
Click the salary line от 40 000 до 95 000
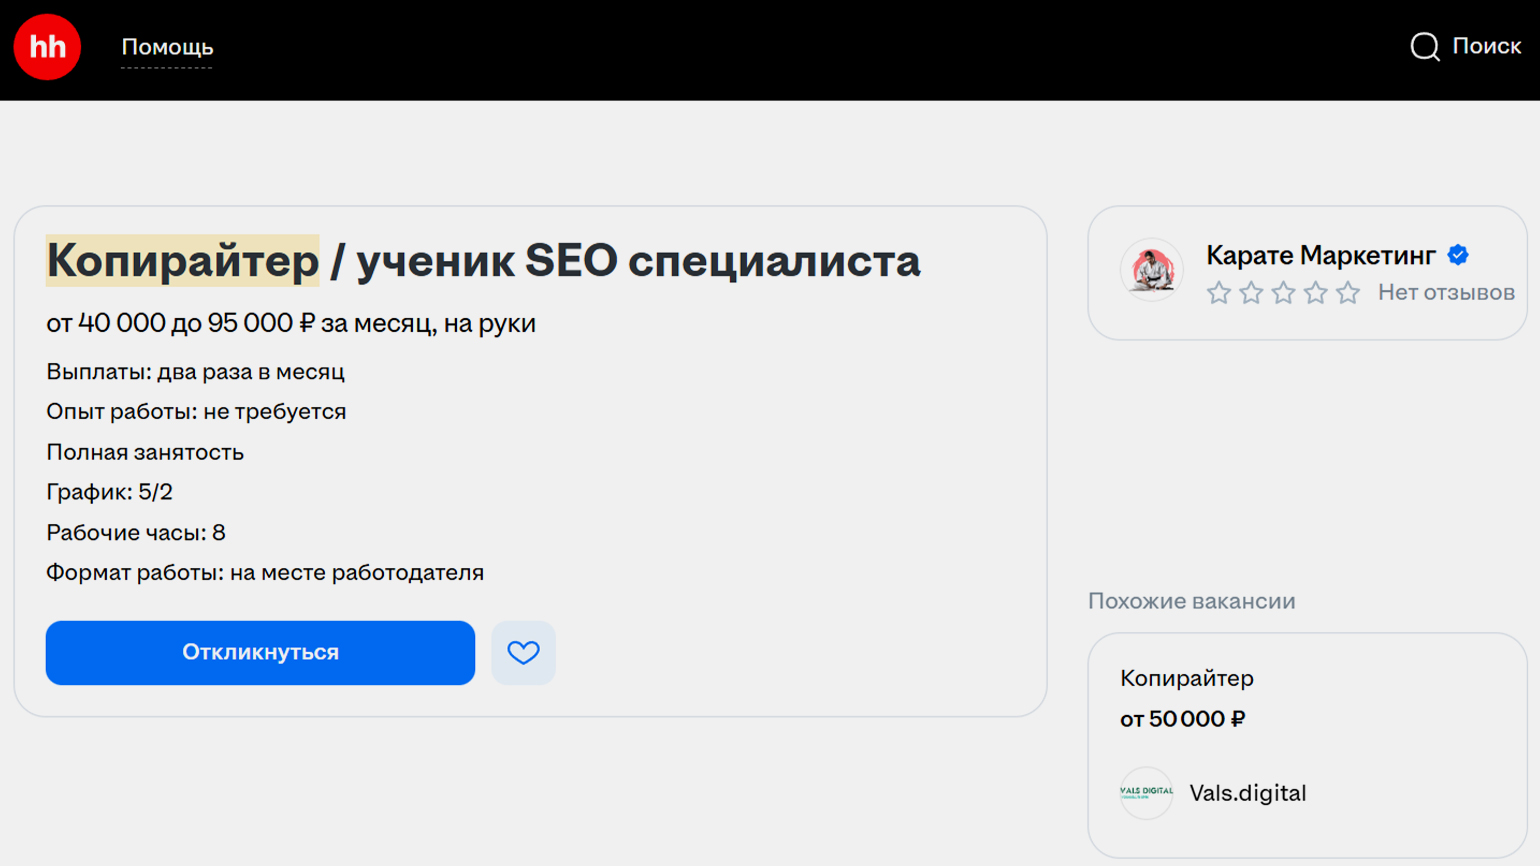point(290,323)
